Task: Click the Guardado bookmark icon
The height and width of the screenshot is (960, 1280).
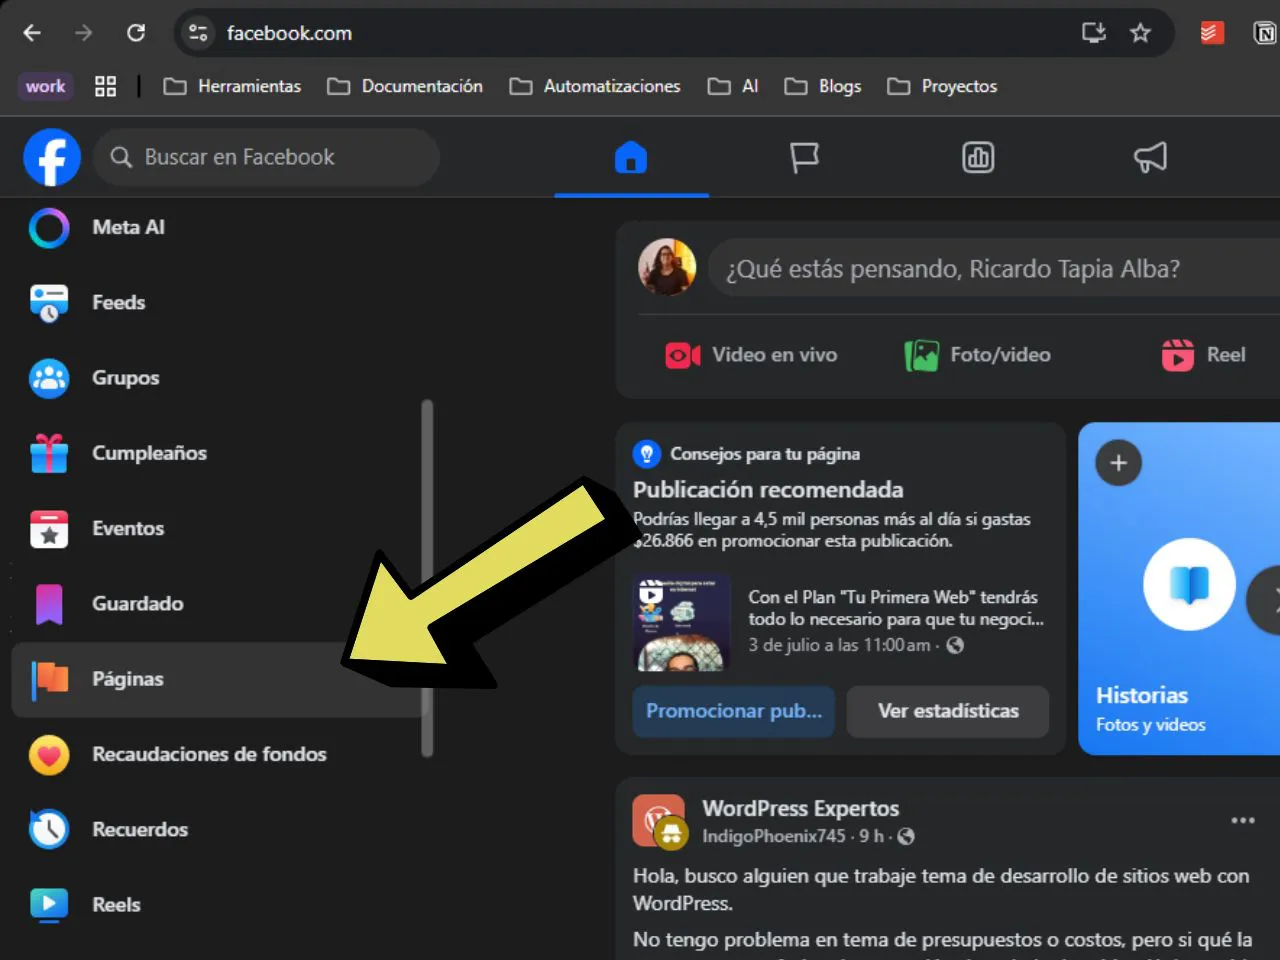Action: coord(49,604)
